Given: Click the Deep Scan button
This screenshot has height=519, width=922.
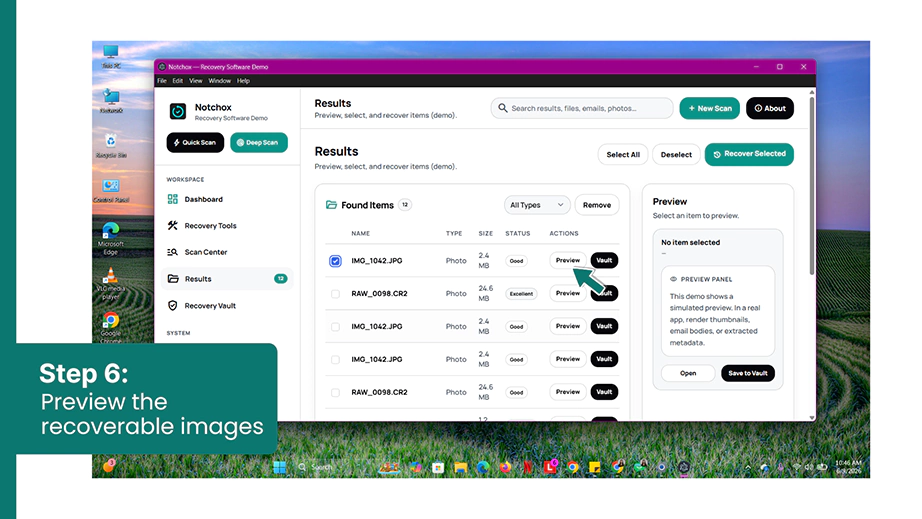Looking at the screenshot, I should [259, 142].
